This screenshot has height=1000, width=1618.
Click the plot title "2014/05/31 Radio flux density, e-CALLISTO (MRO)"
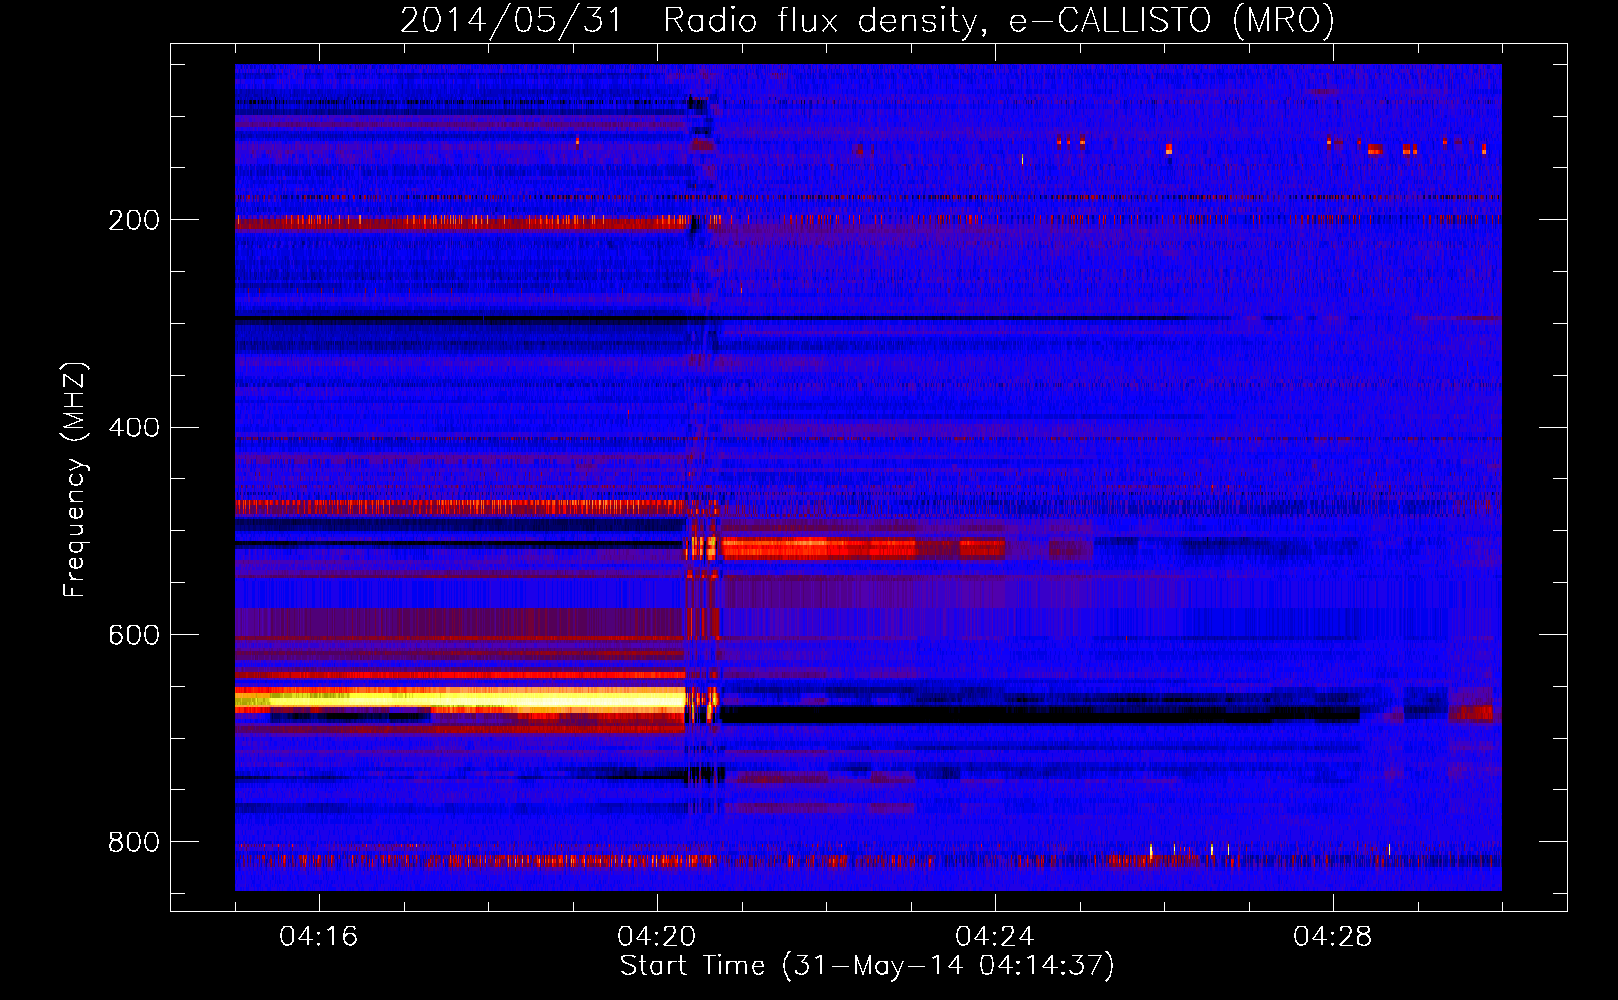tap(867, 20)
